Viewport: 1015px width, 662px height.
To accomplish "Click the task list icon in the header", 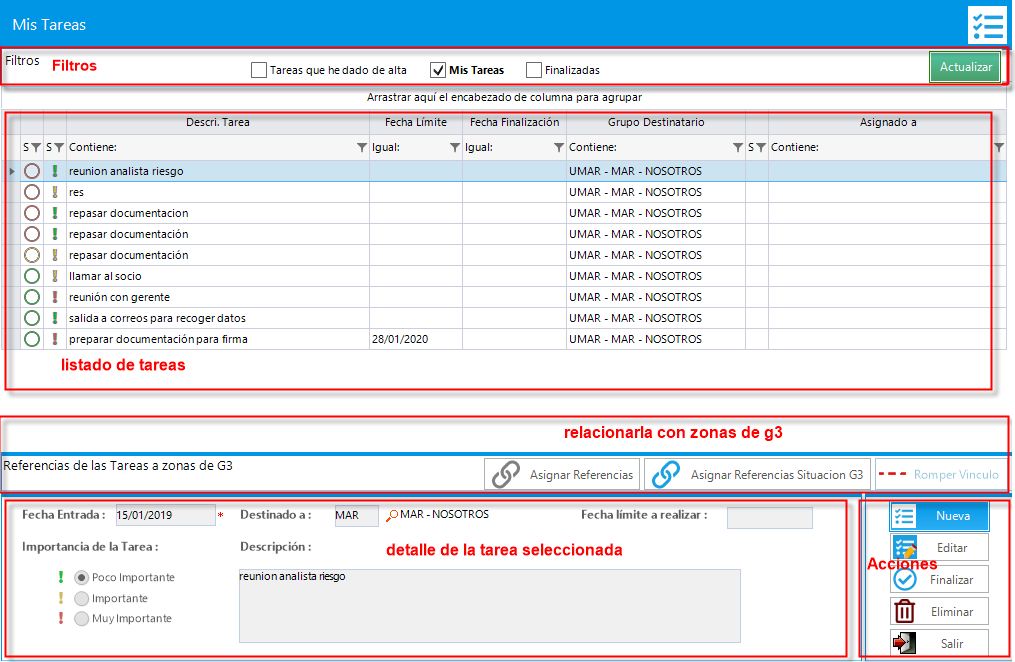I will 987,25.
